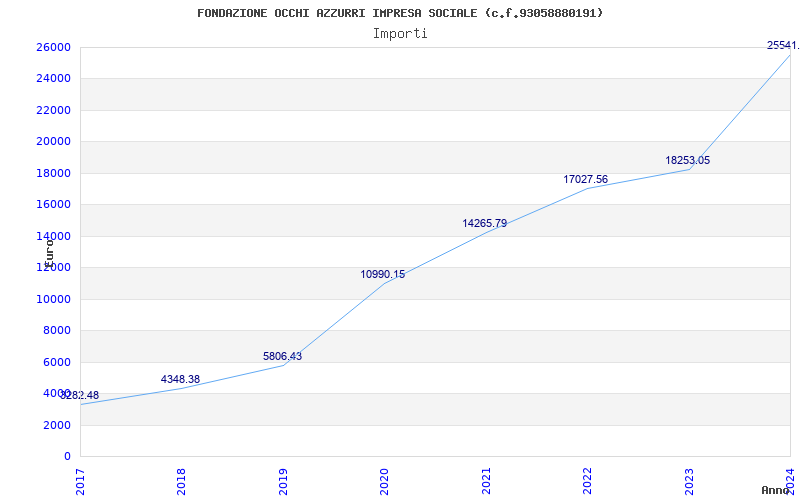Screen dimensions: 800x500
Task: Click the 26000 y-axis value
Action: [x=53, y=47]
